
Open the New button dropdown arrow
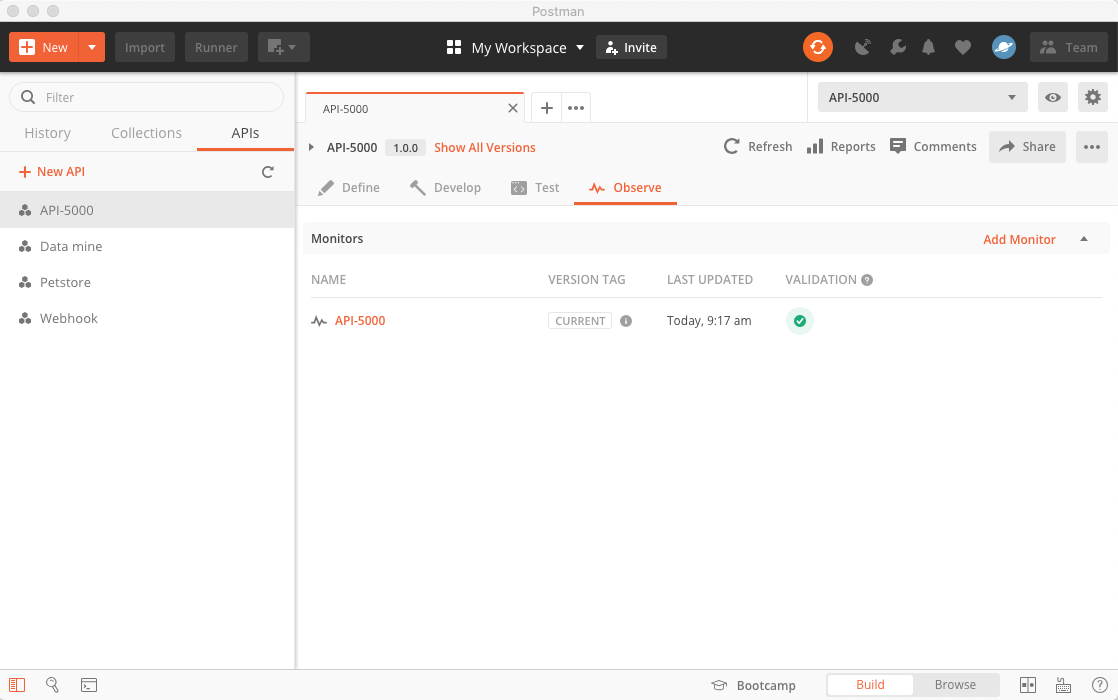click(92, 47)
